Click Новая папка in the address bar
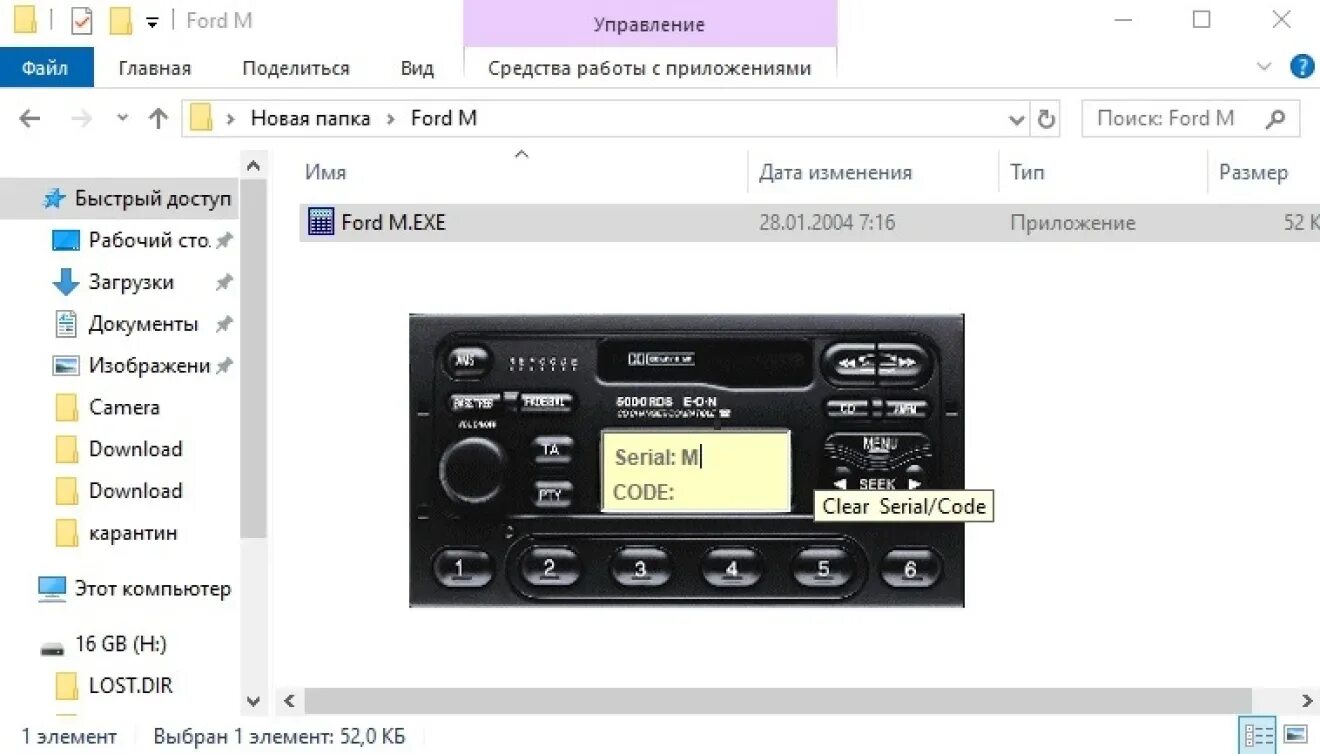The height and width of the screenshot is (754, 1320). click(310, 118)
